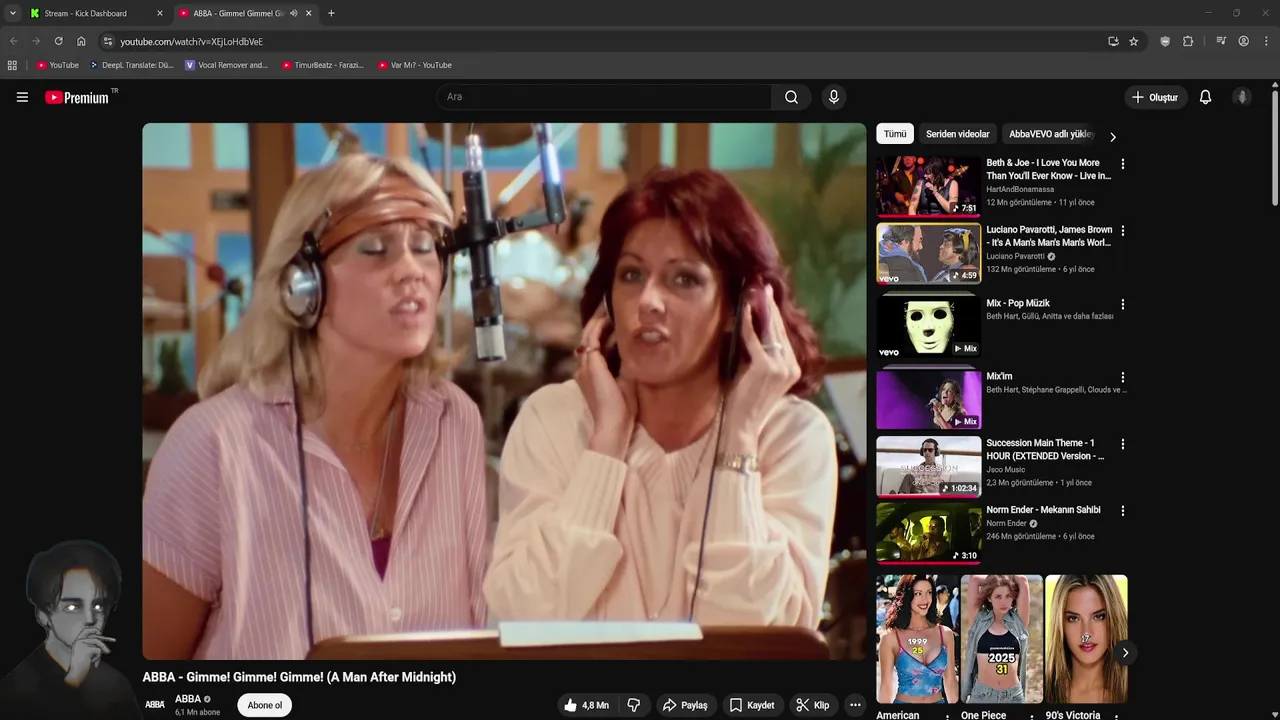Bookmark this page with star icon
This screenshot has height=720, width=1280.
(x=1134, y=41)
